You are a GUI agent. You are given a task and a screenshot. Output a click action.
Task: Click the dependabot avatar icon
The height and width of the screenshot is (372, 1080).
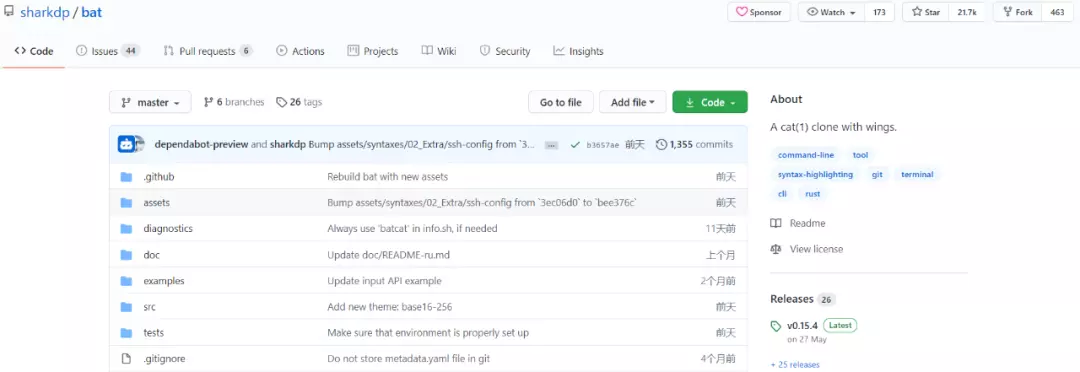[127, 145]
